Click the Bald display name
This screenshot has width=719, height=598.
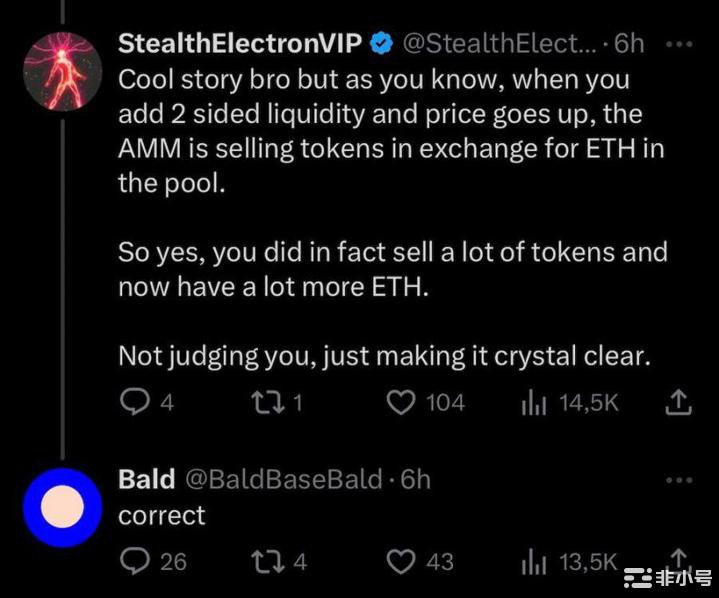[146, 479]
